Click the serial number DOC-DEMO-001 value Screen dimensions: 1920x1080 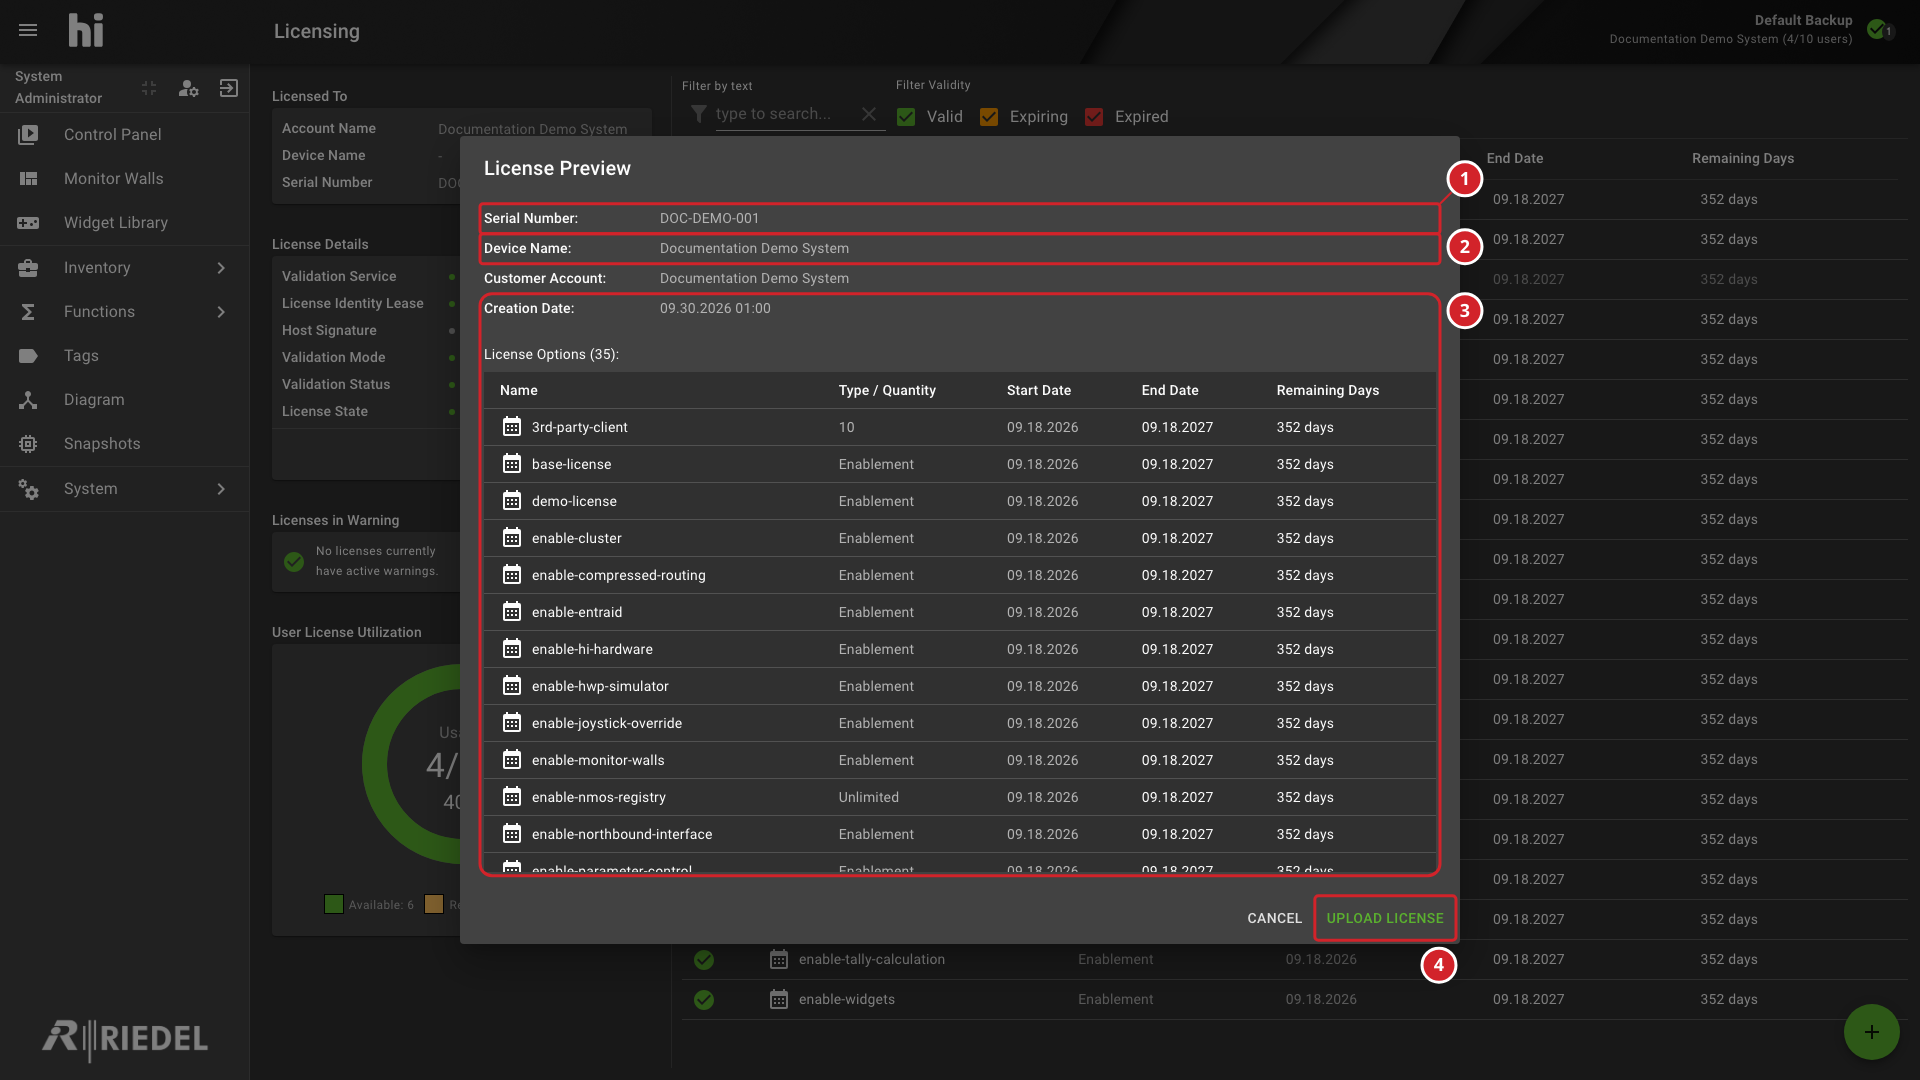[709, 218]
